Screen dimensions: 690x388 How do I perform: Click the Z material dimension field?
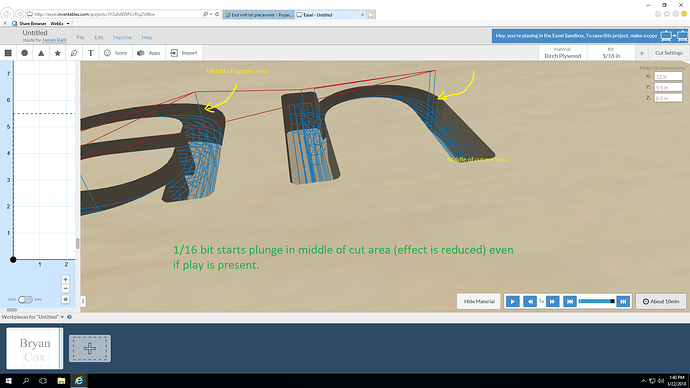click(668, 98)
